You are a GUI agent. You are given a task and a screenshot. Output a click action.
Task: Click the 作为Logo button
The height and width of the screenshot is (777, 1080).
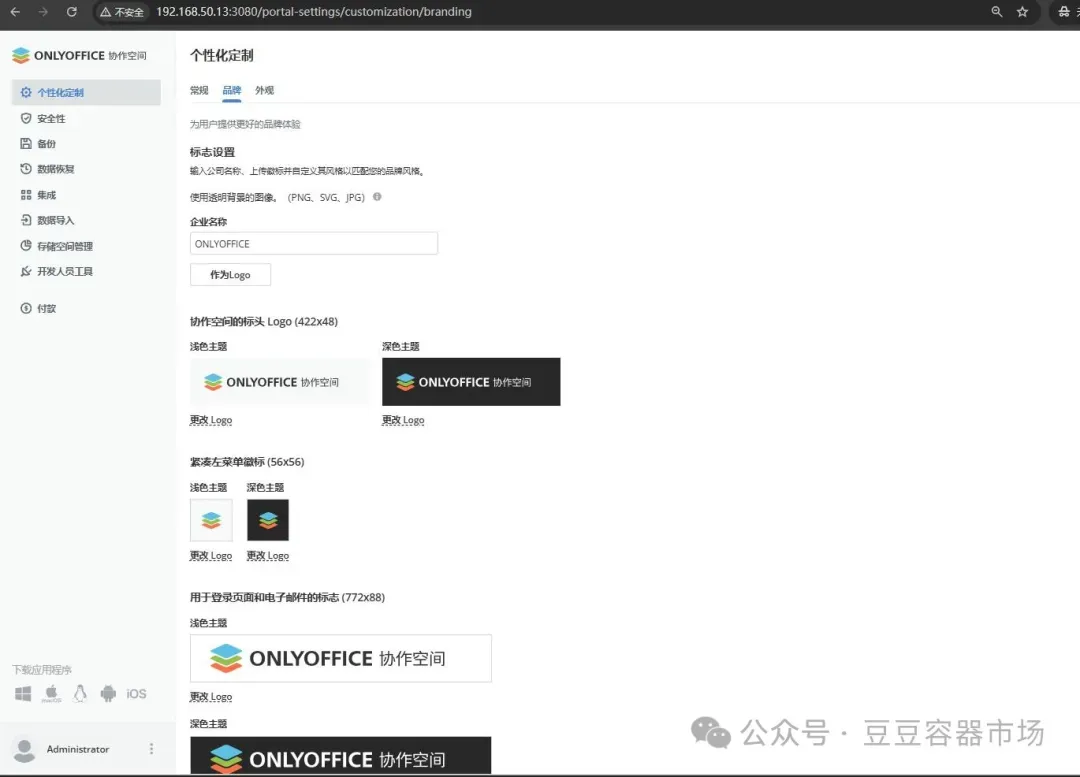(230, 274)
